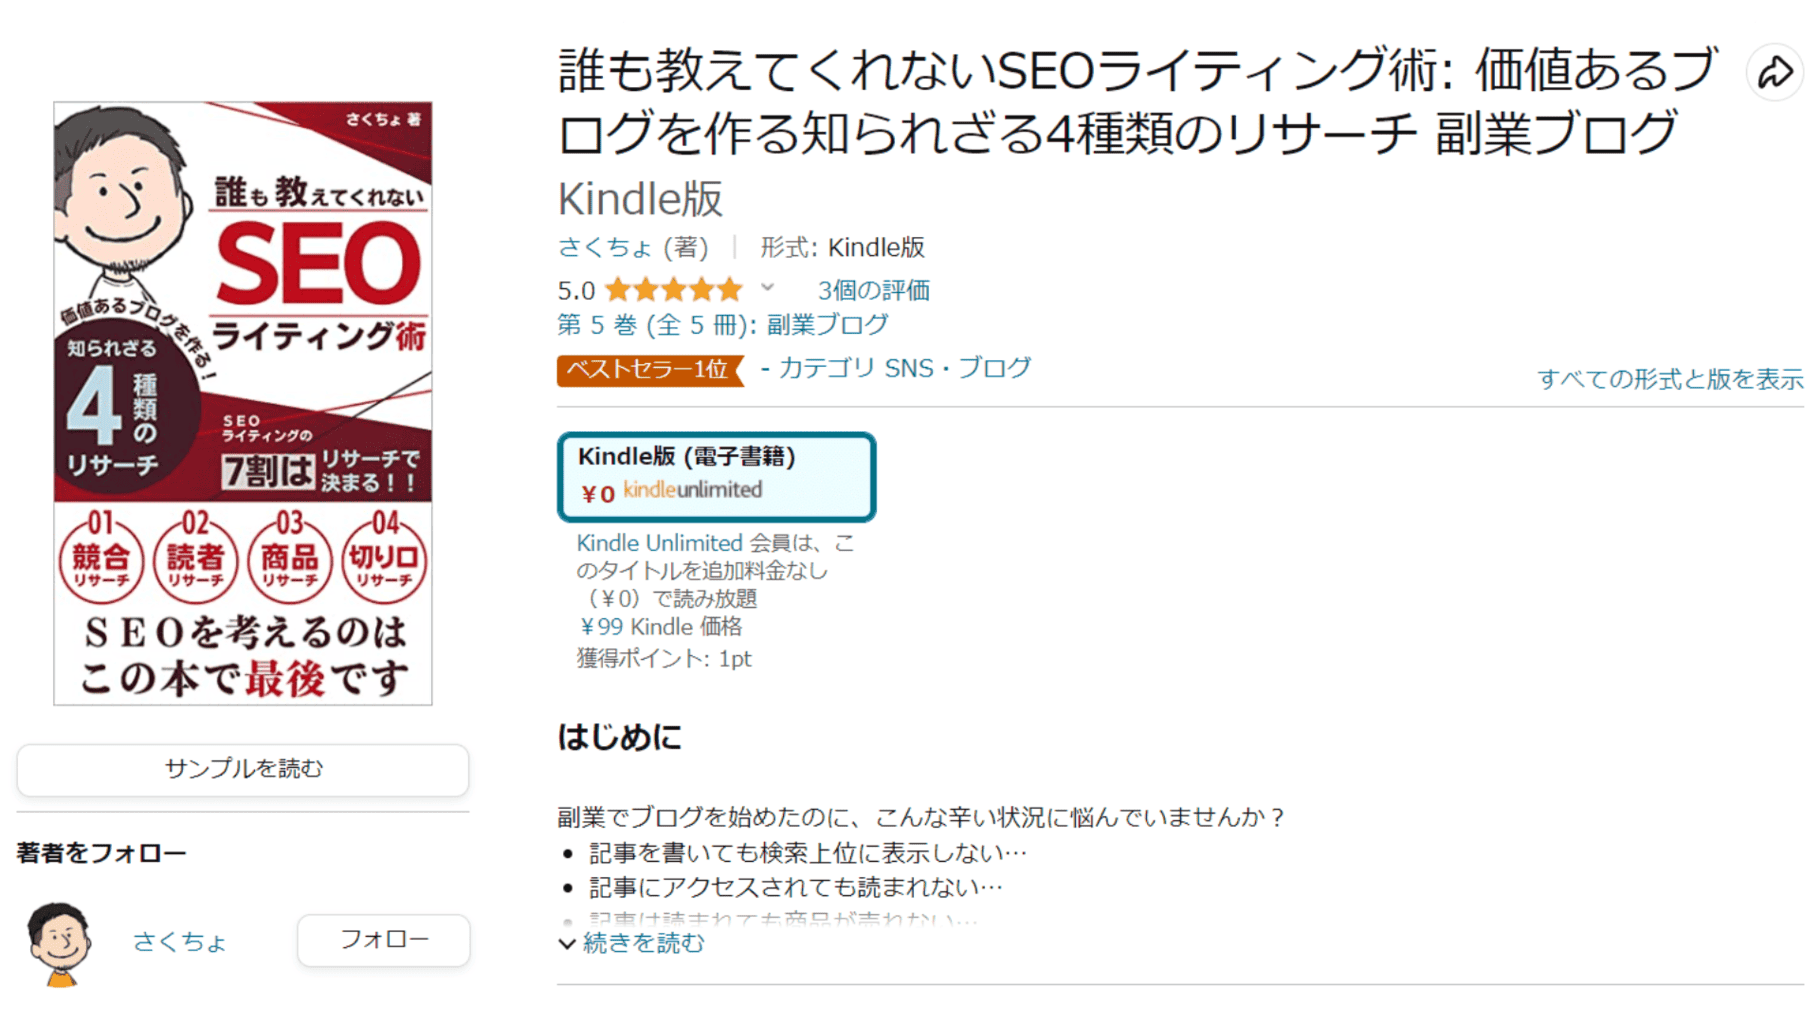The image size is (1820, 1024).
Task: Select the Kindle版 (電子書籍) format box
Action: pyautogui.click(x=716, y=477)
